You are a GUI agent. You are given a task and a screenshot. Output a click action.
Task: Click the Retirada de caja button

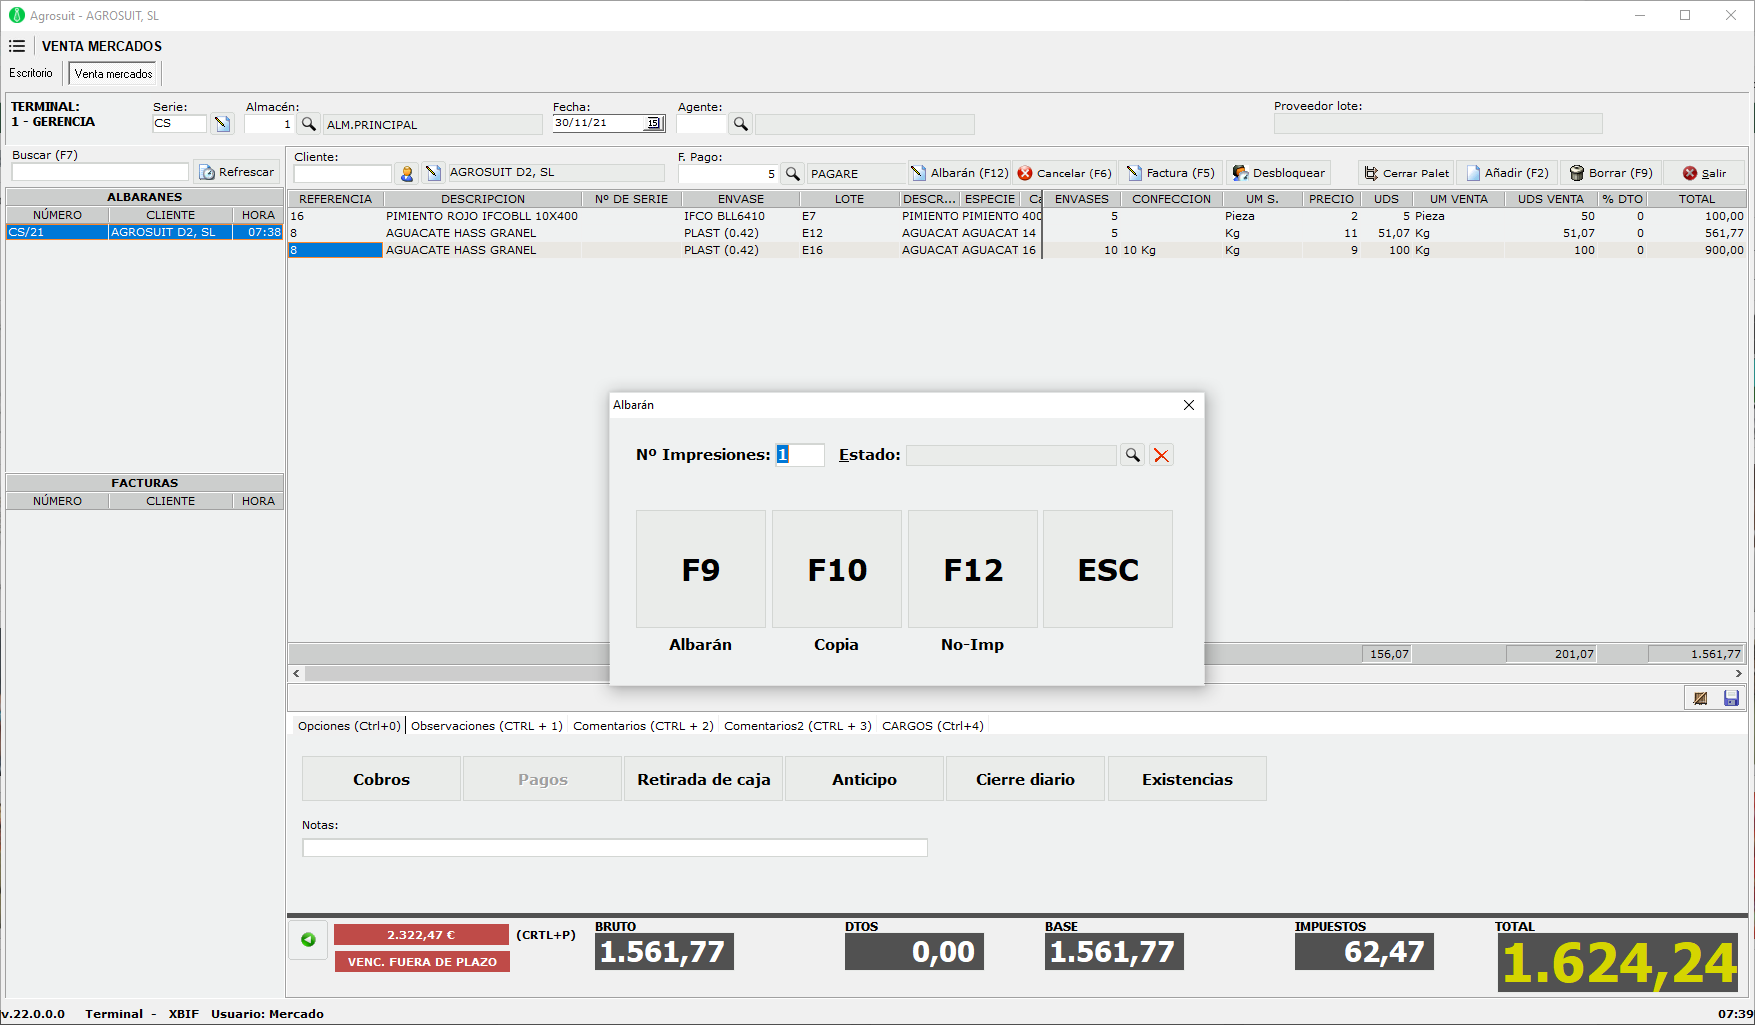tap(704, 779)
